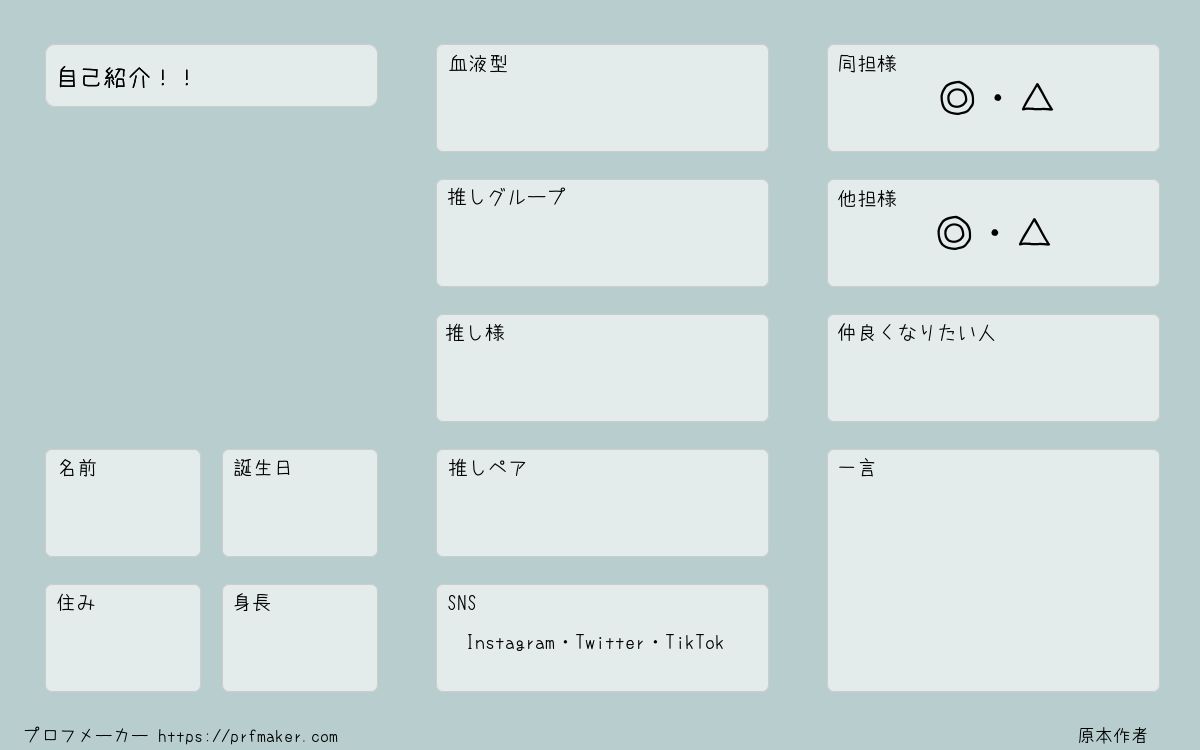This screenshot has width=1200, height=750.
Task: Select the double circle in 他担様 box
Action: click(954, 233)
